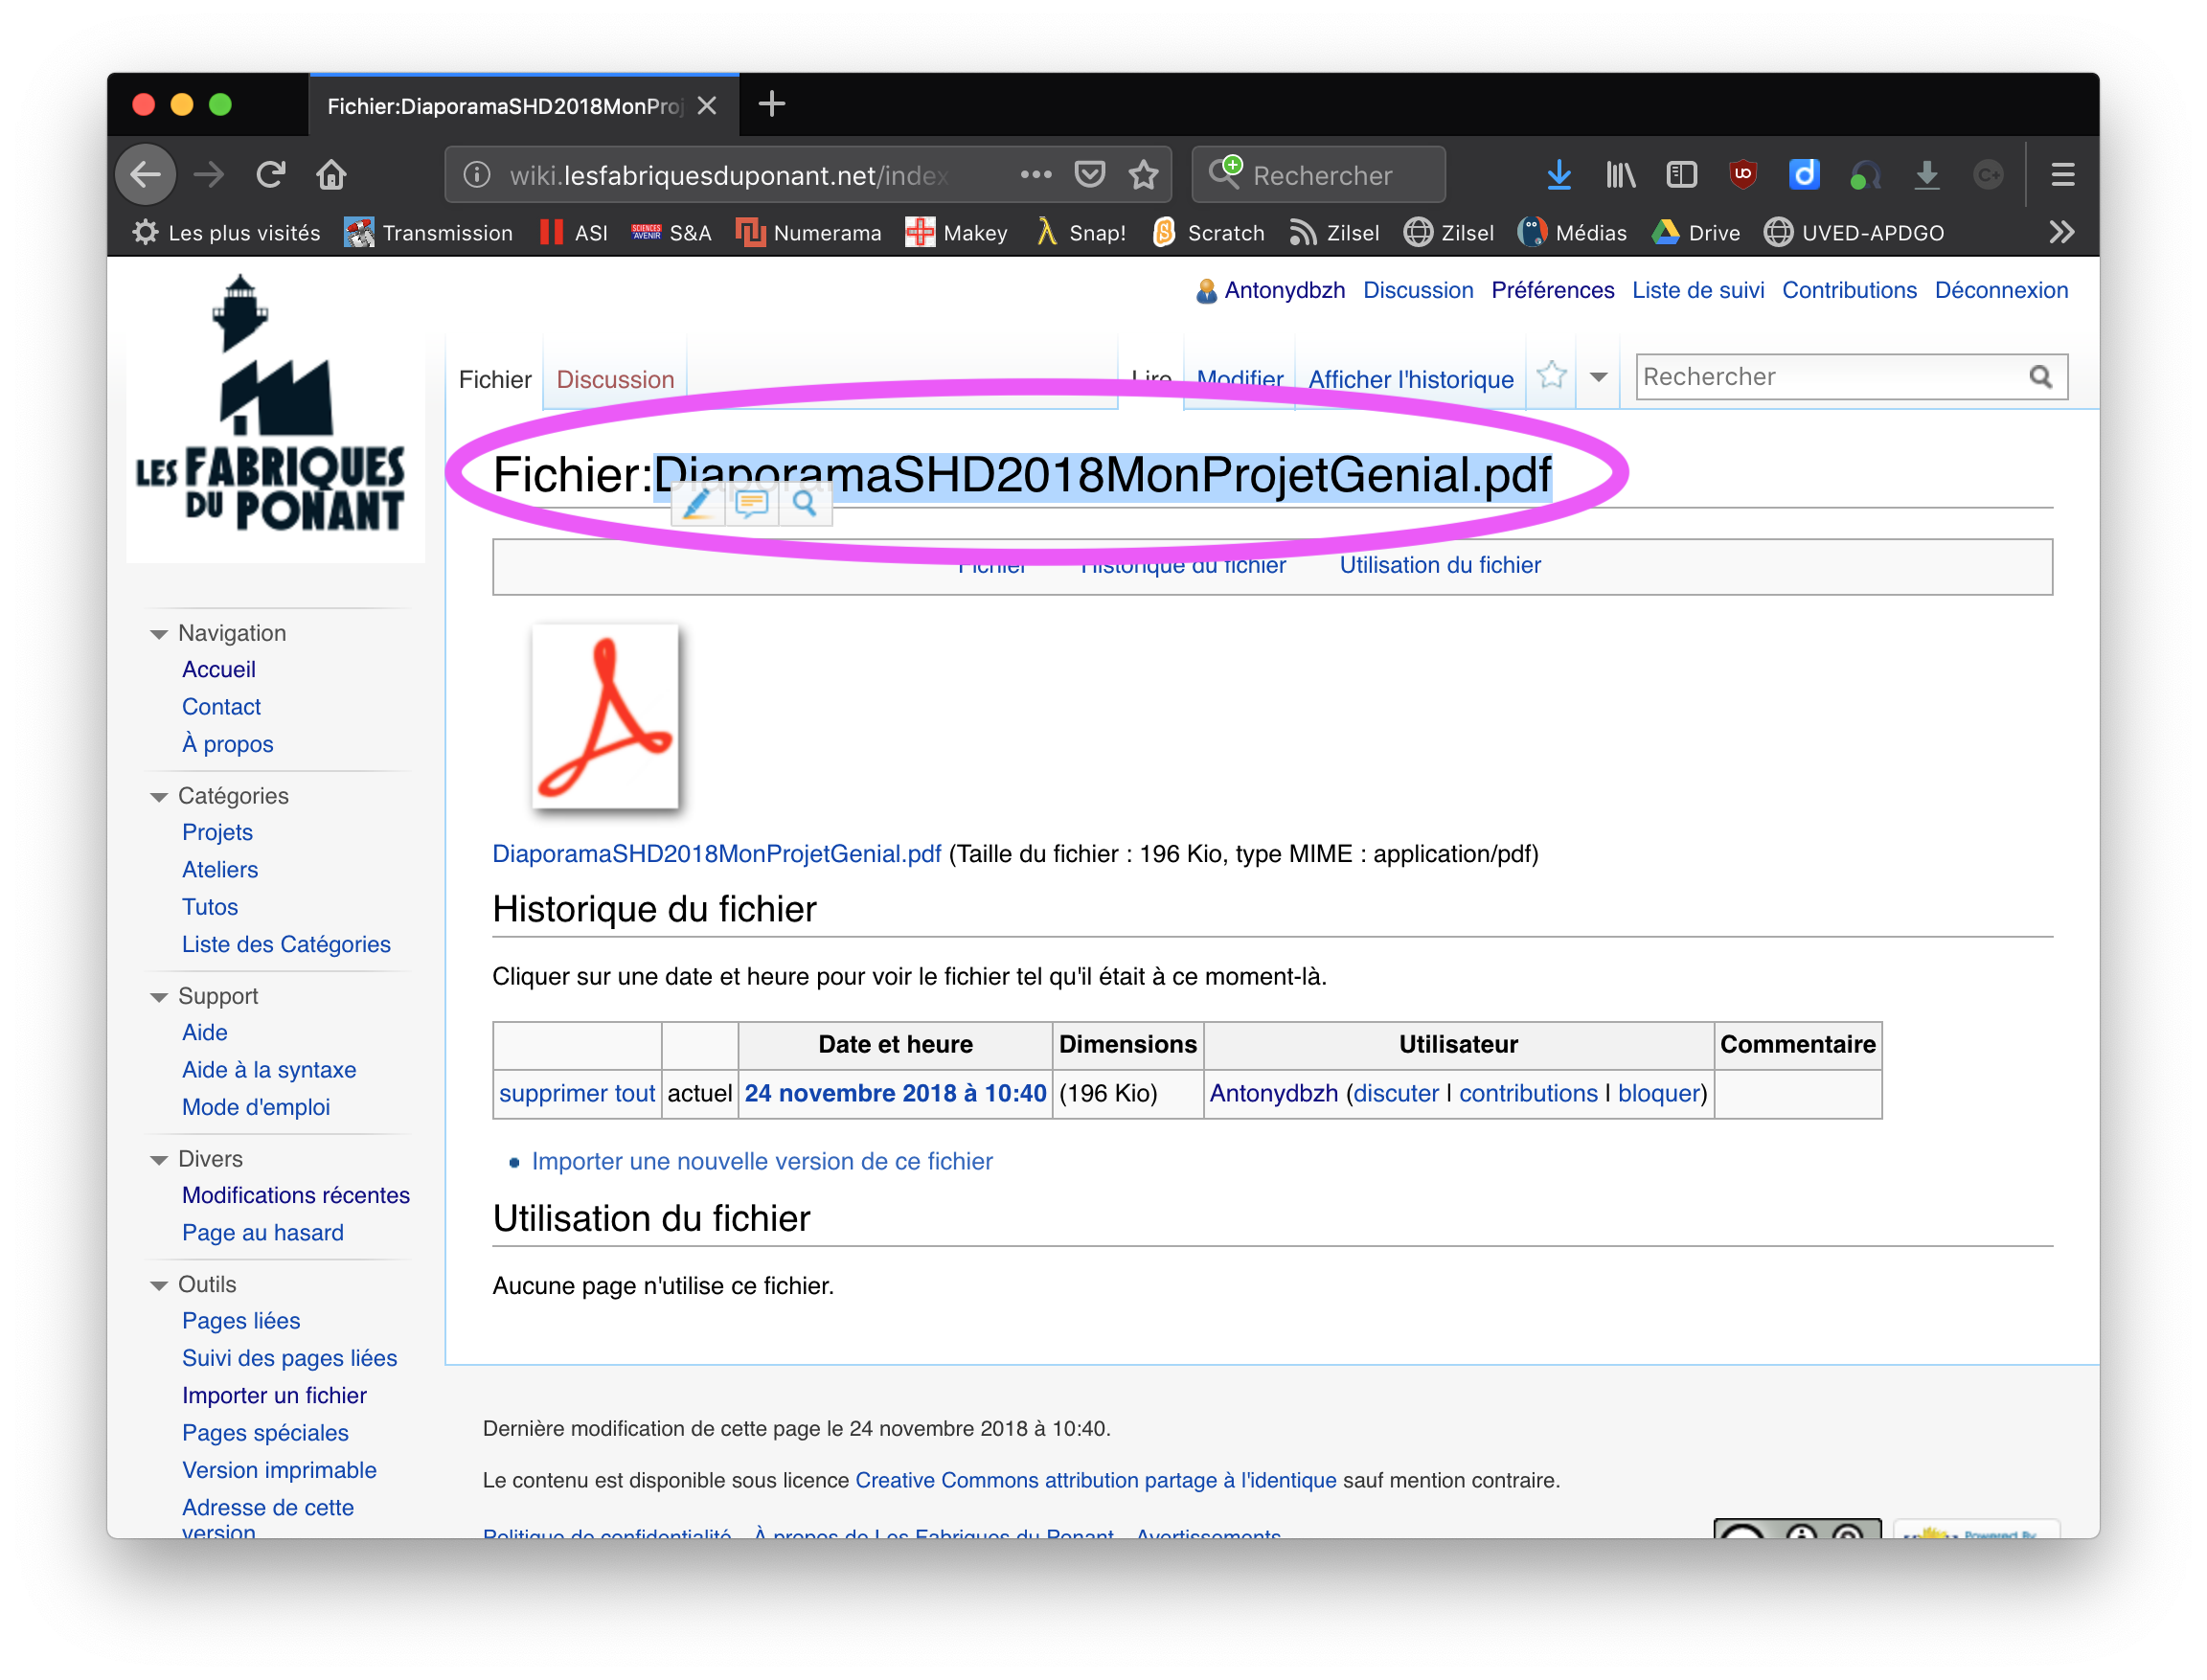This screenshot has height=1680, width=2207.
Task: Toggle the sidebar view icon
Action: [x=1681, y=175]
